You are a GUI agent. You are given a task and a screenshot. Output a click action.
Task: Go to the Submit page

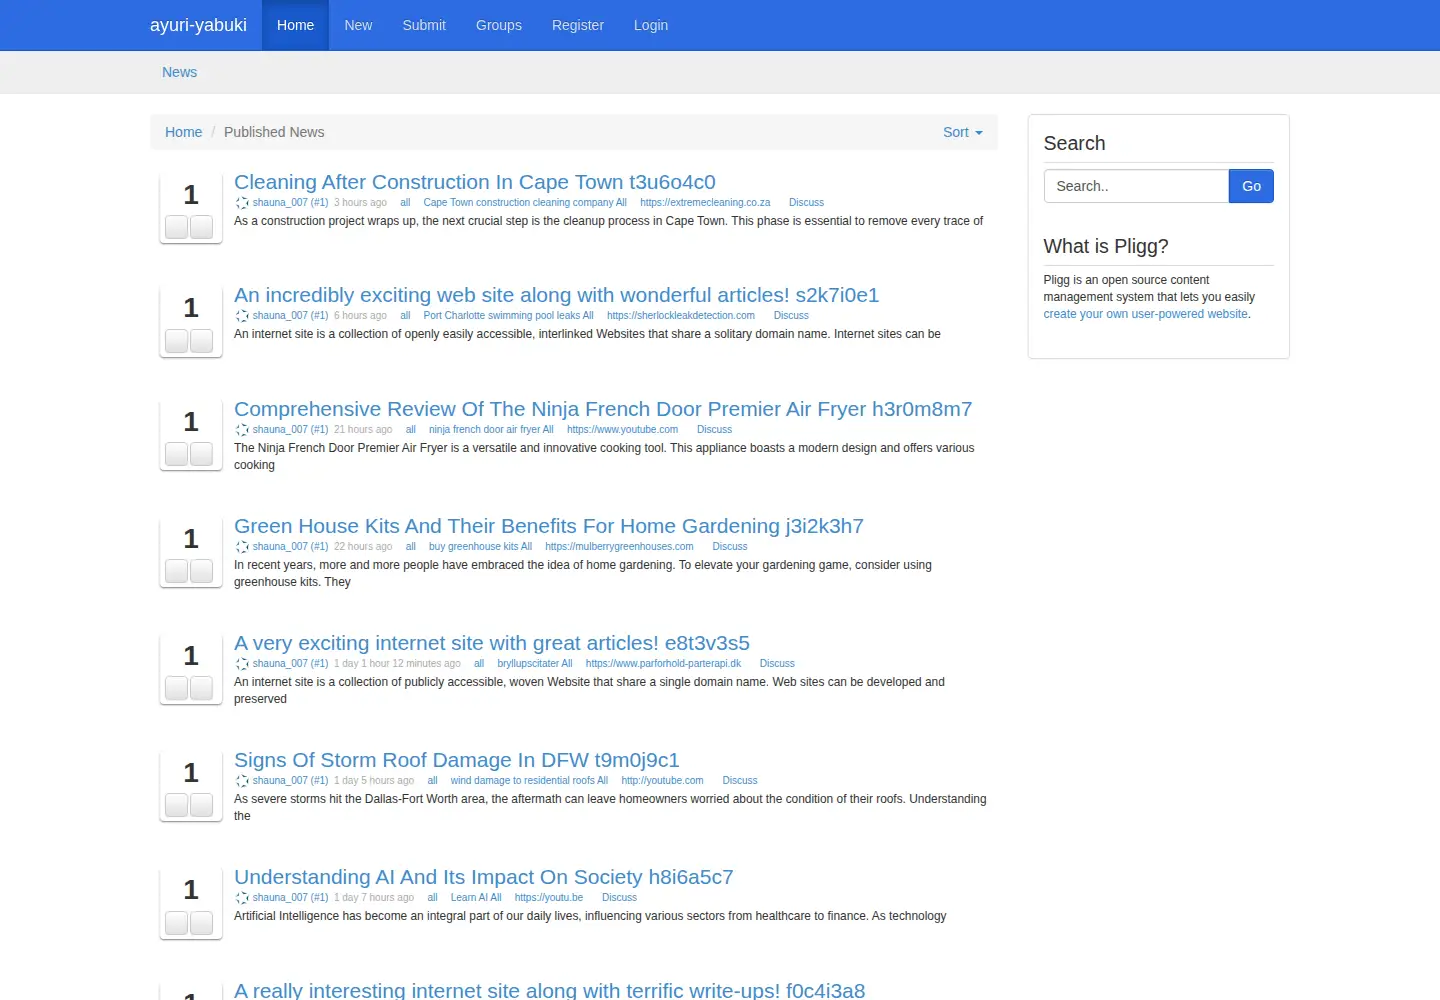point(424,25)
